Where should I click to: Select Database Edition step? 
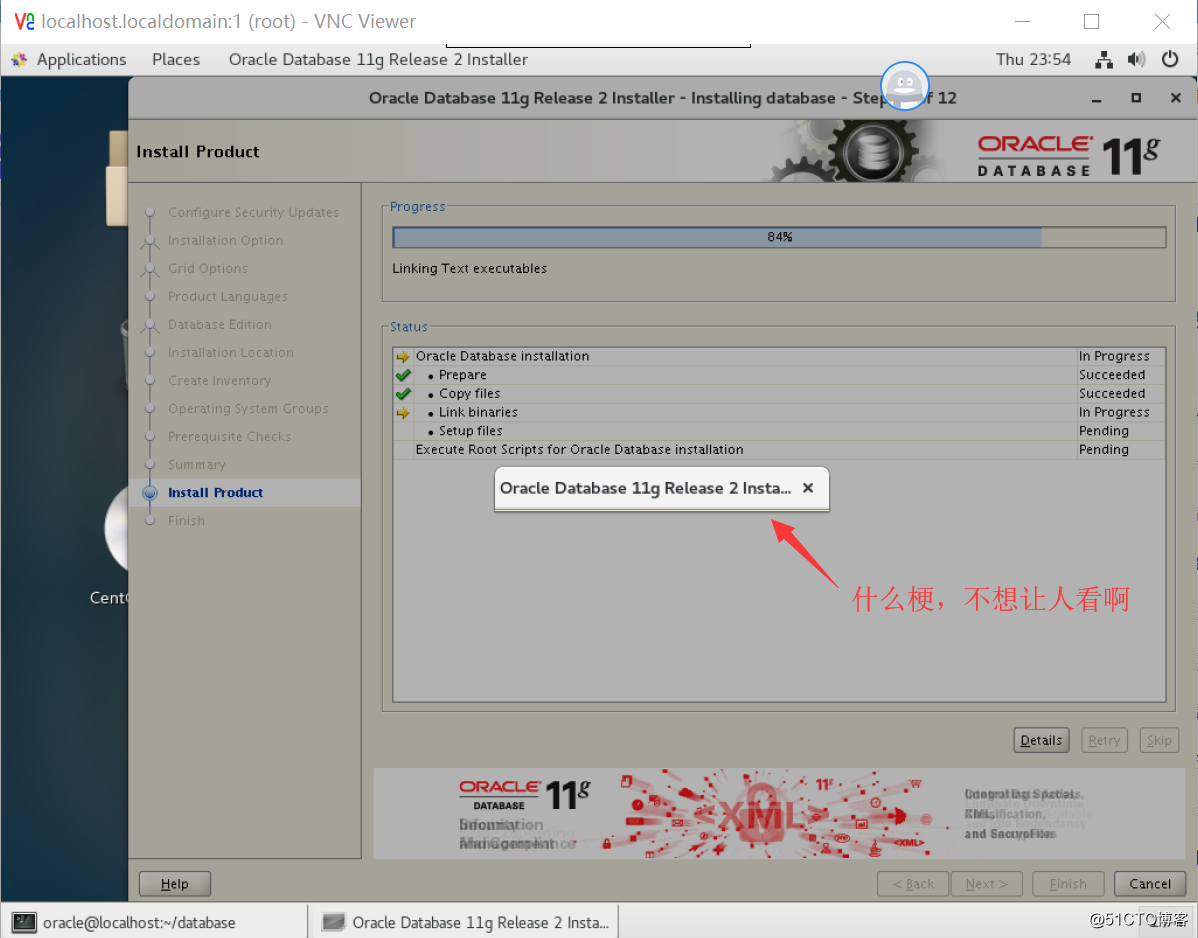[x=219, y=325]
